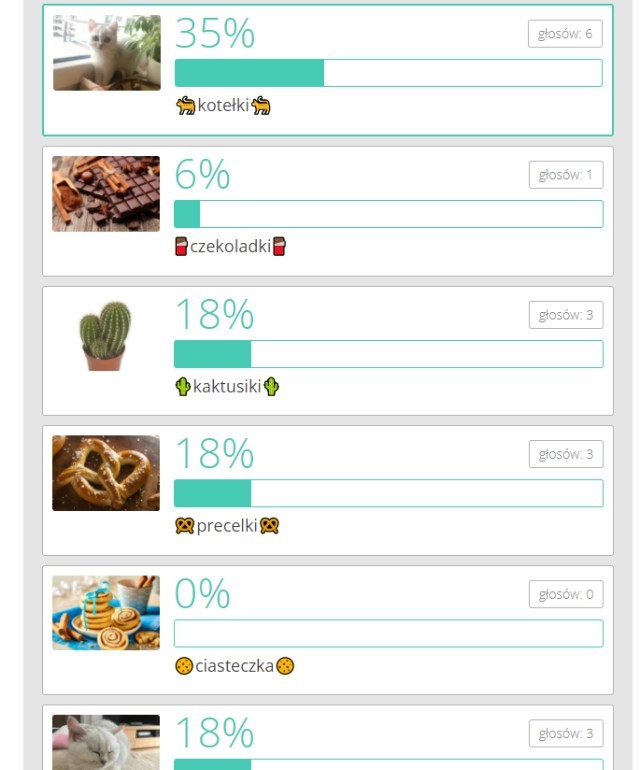The height and width of the screenshot is (770, 640).
Task: Choose the precelki option label
Action: (227, 525)
